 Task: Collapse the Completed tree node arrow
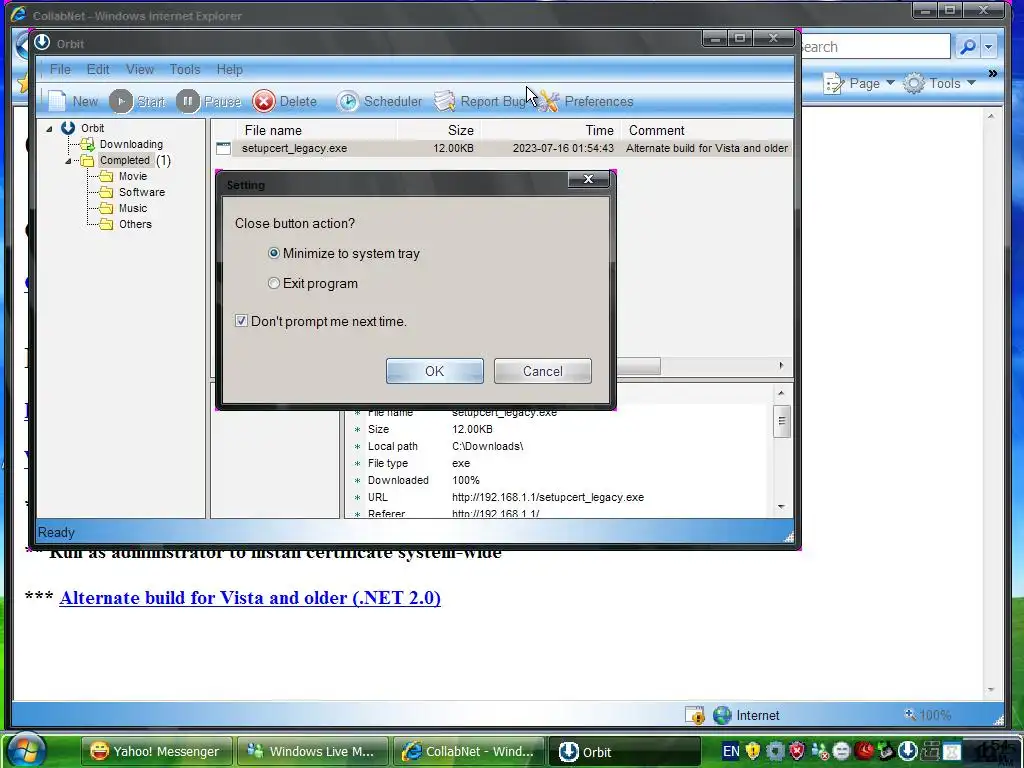[69, 161]
